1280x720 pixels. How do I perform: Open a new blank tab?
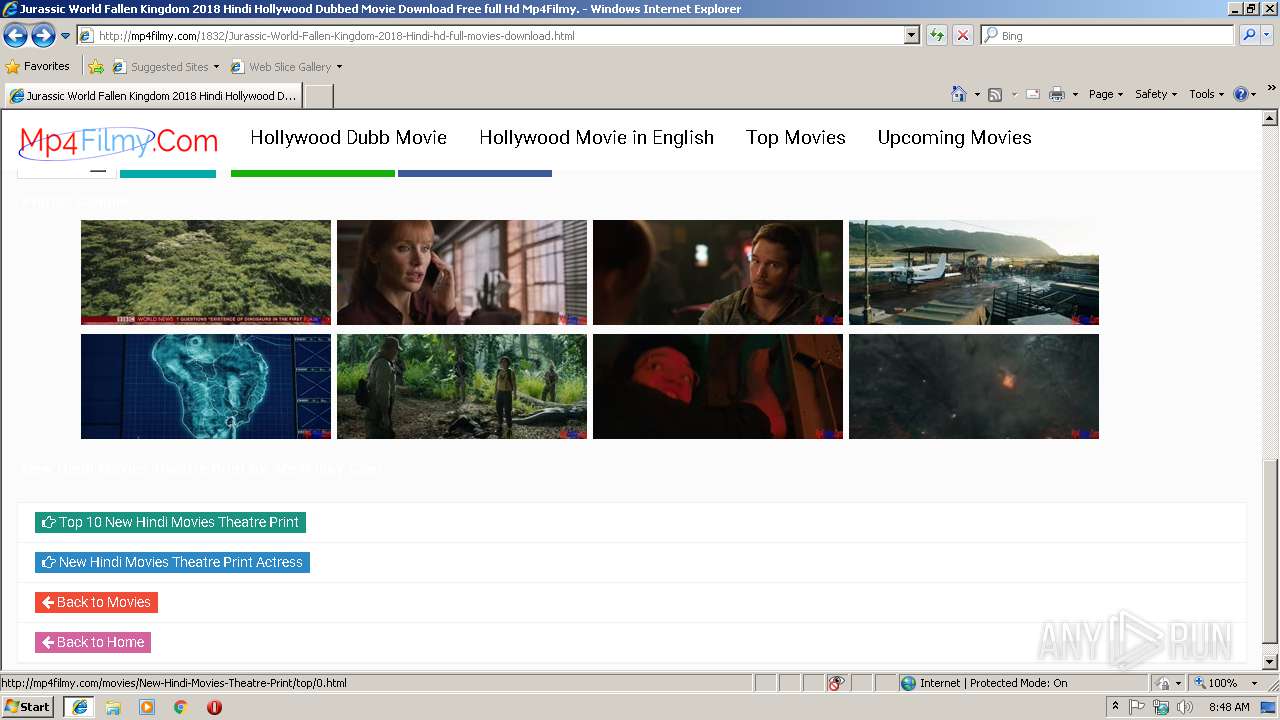point(318,96)
